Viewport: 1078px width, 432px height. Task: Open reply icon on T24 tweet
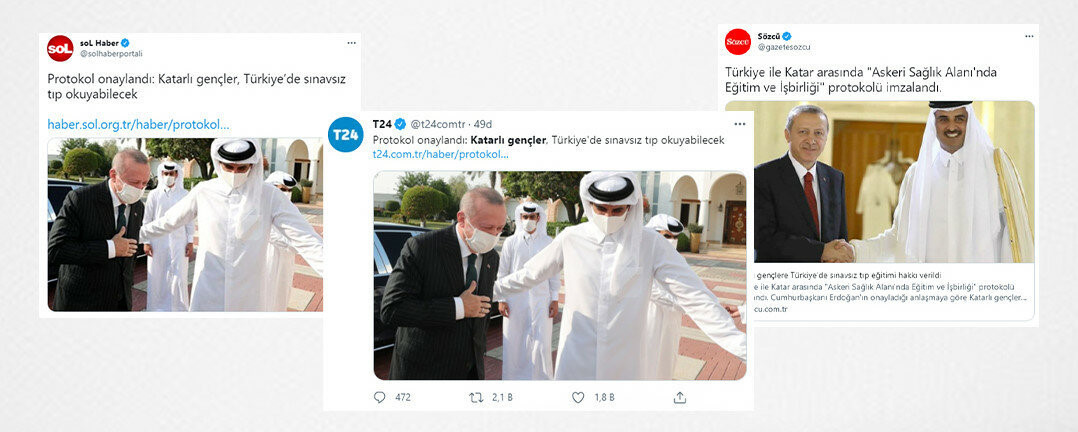pos(380,397)
